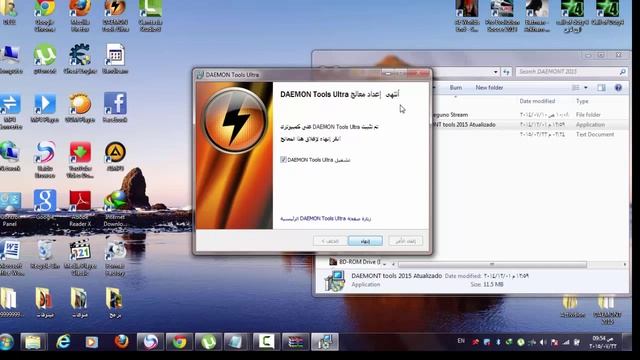
Task: Click the EN language indicator in the tray
Action: [x=461, y=341]
